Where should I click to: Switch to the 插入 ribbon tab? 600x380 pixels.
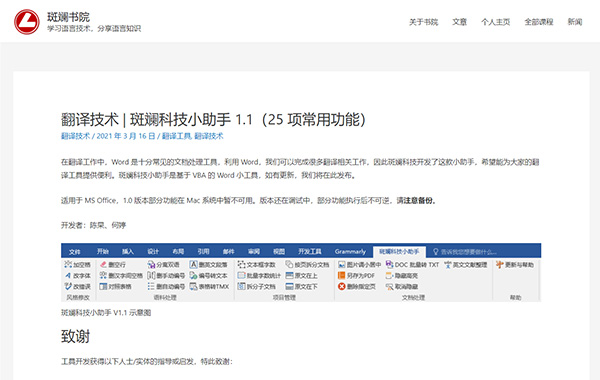click(x=128, y=251)
